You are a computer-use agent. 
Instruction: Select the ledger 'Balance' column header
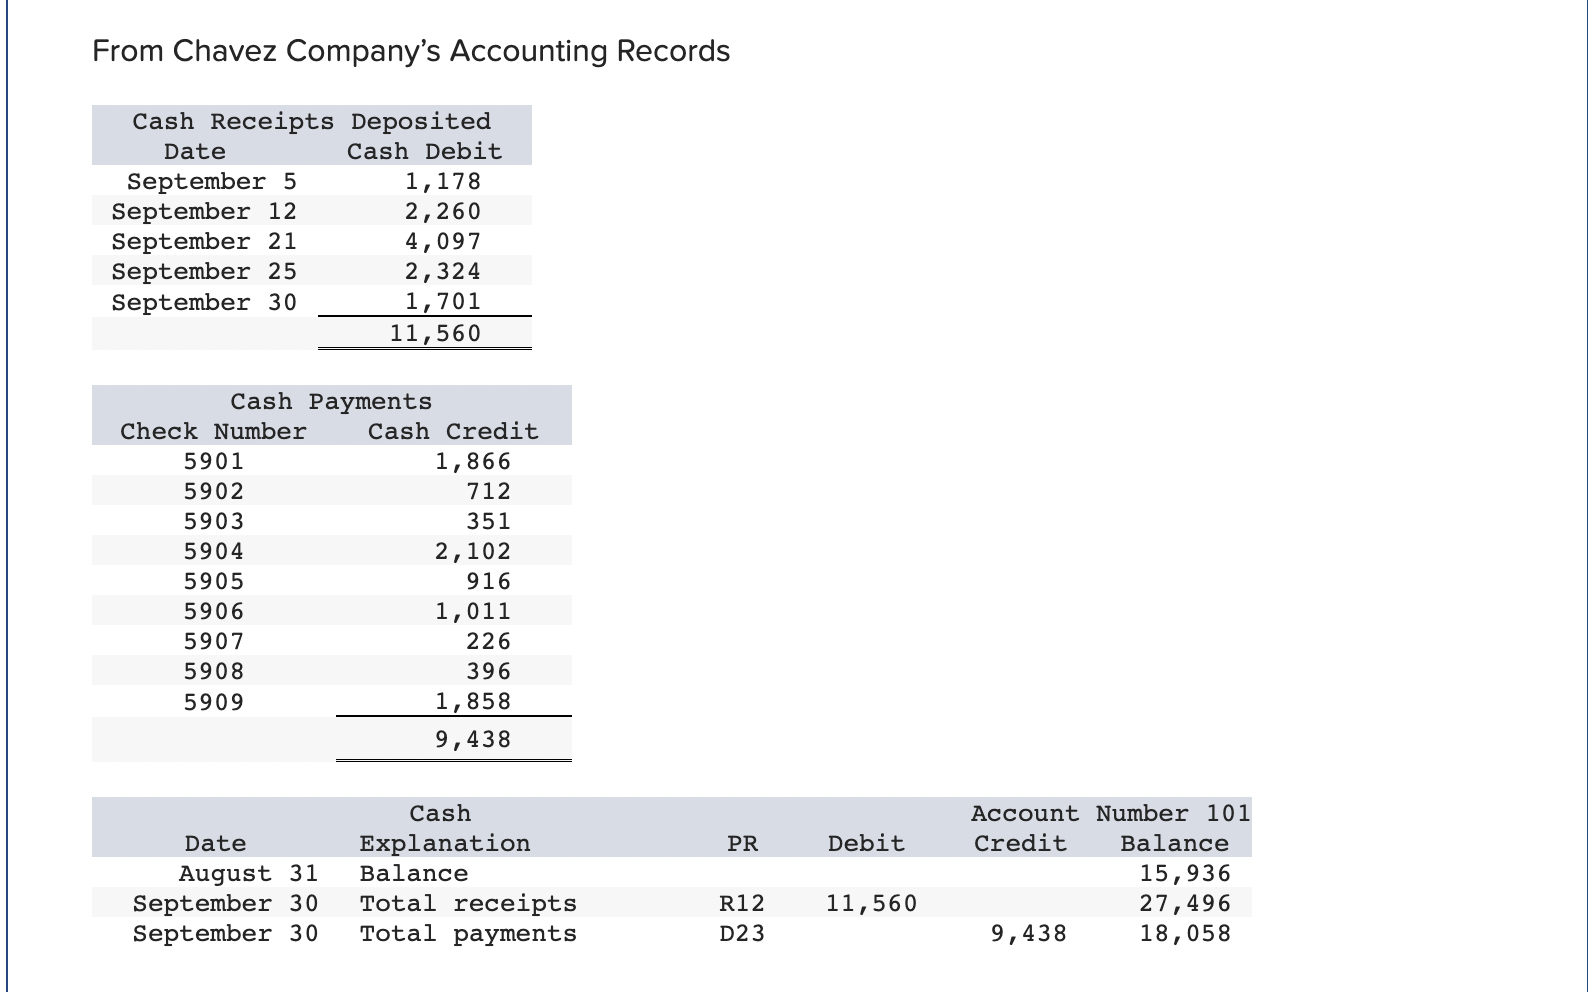(x=1174, y=843)
